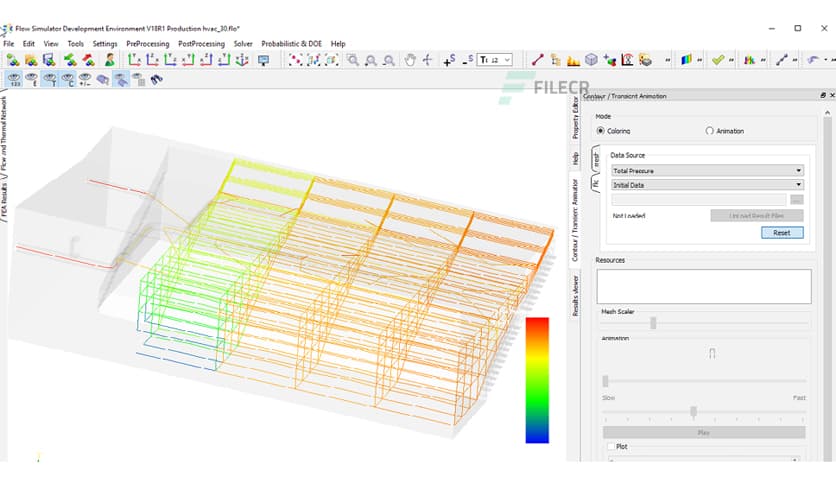Open the Tools menu
The width and height of the screenshot is (836, 484).
click(x=76, y=44)
